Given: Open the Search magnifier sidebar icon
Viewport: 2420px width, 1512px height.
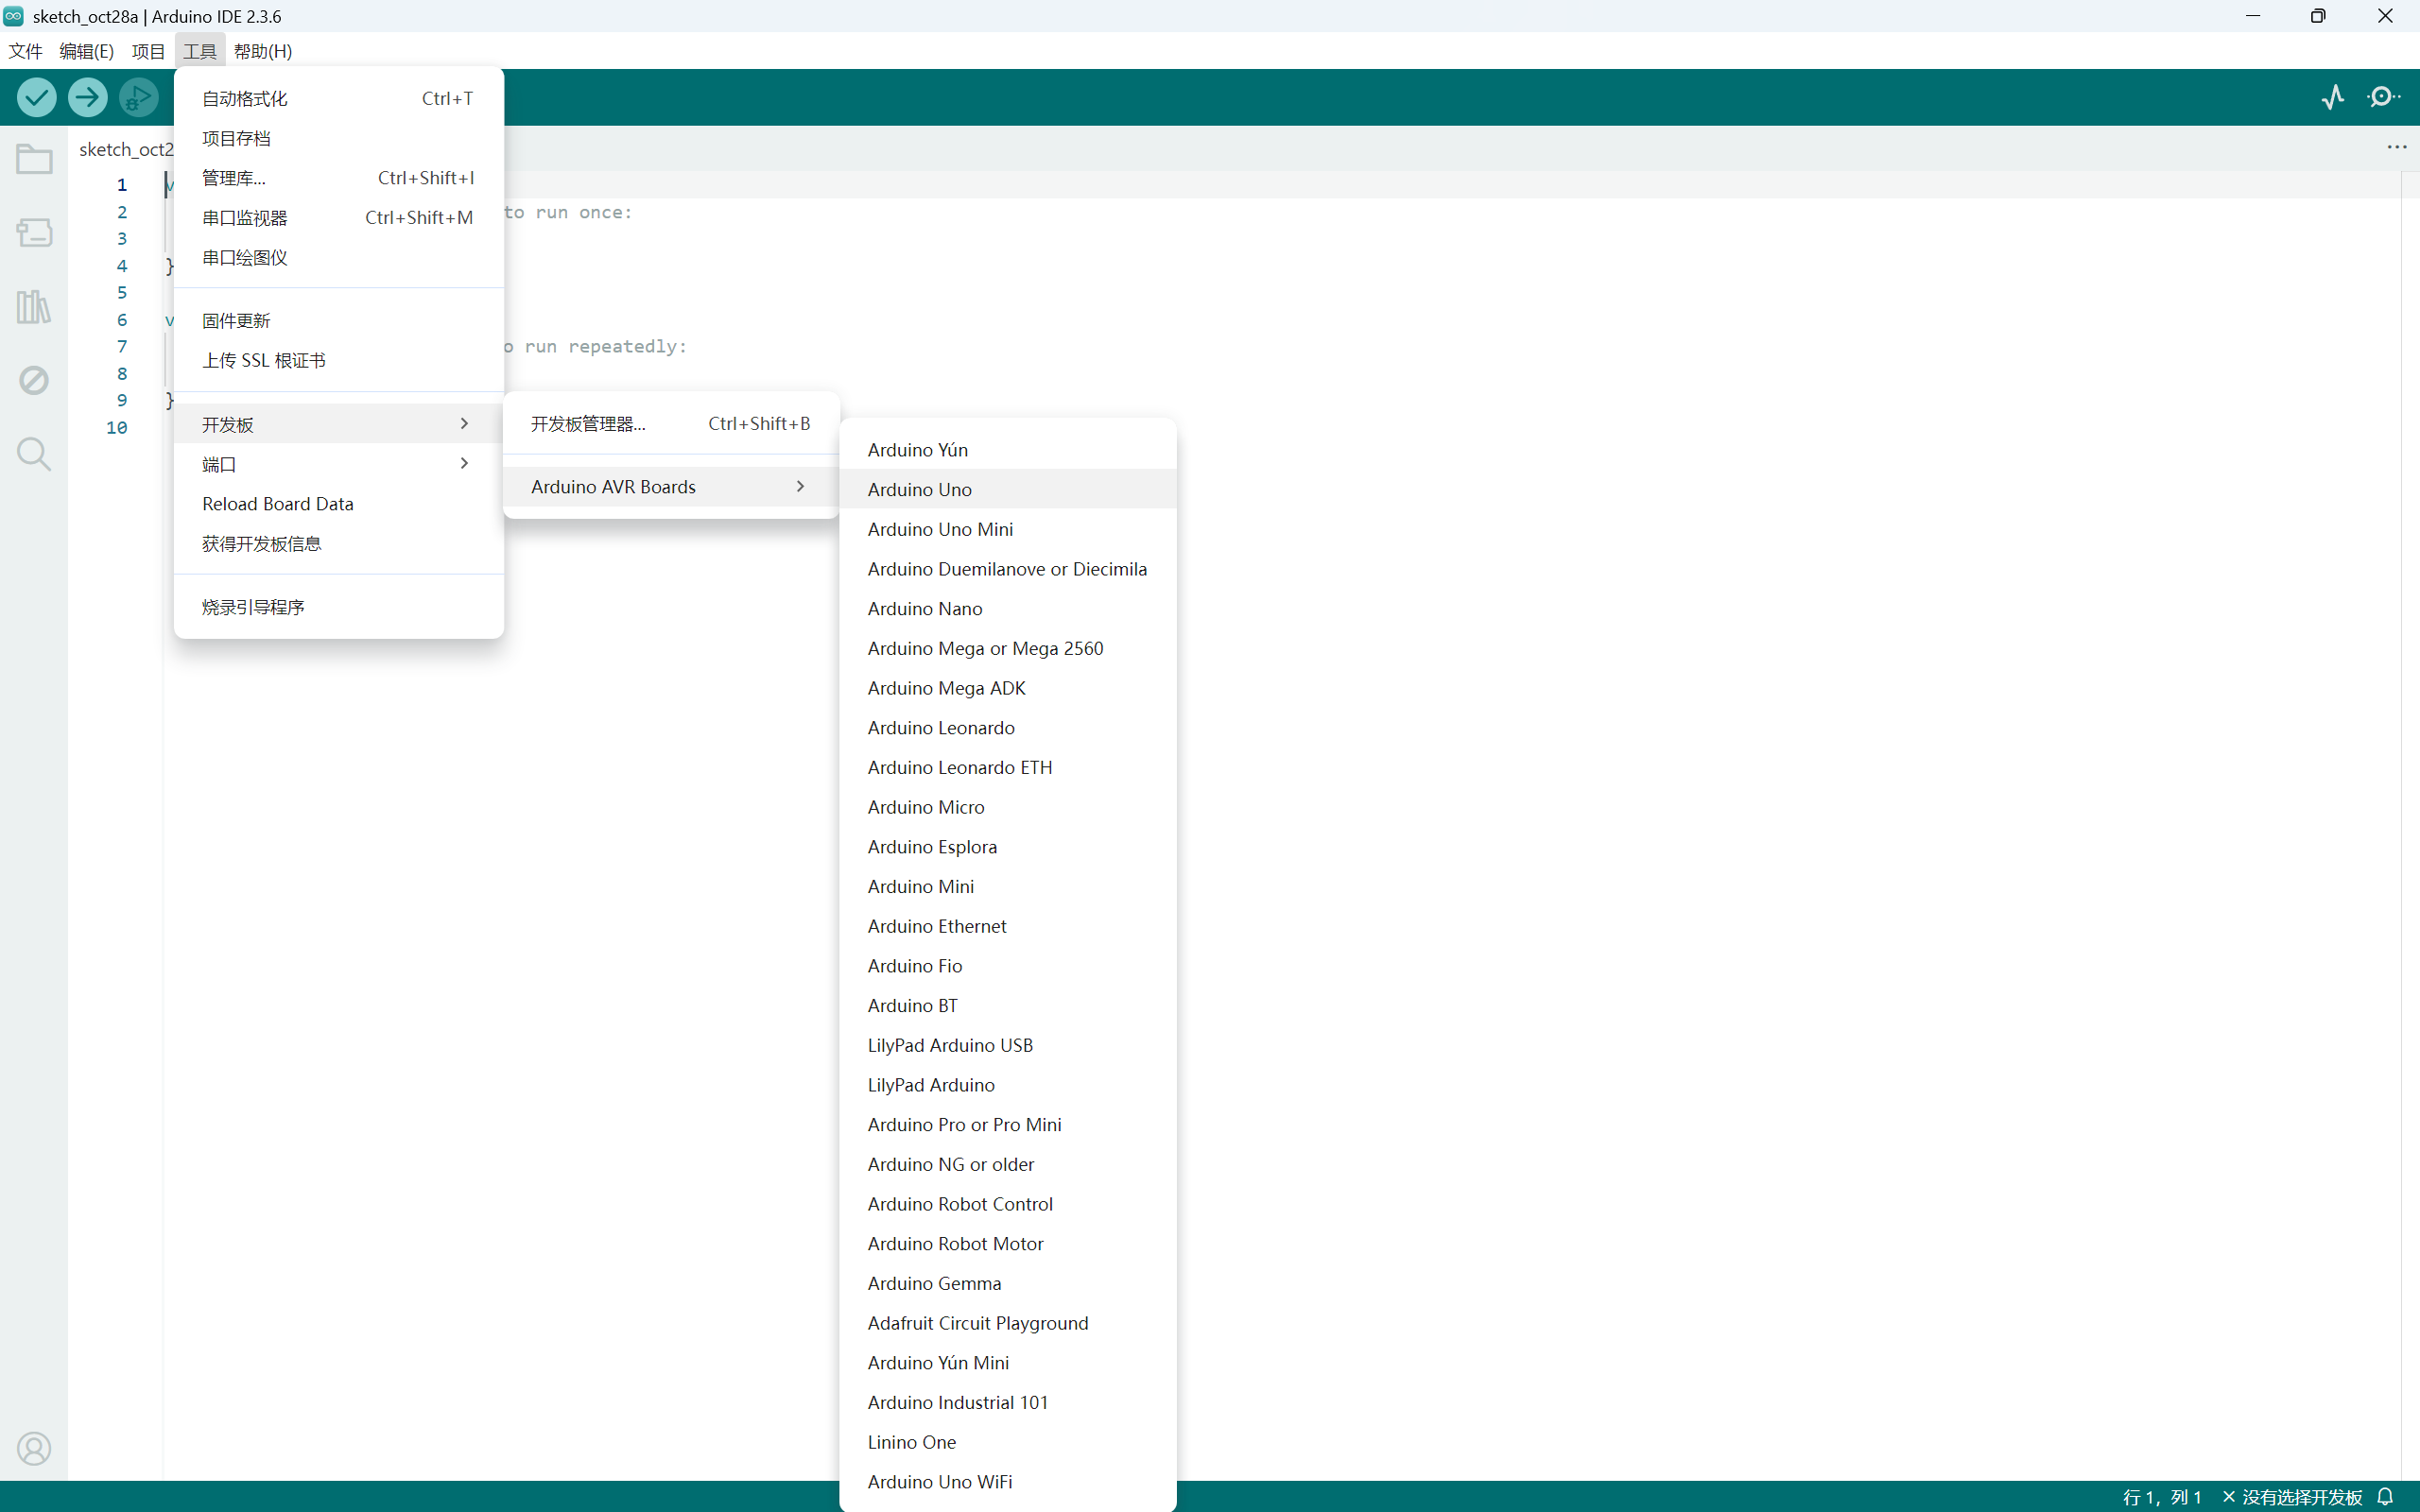Looking at the screenshot, I should click(34, 454).
